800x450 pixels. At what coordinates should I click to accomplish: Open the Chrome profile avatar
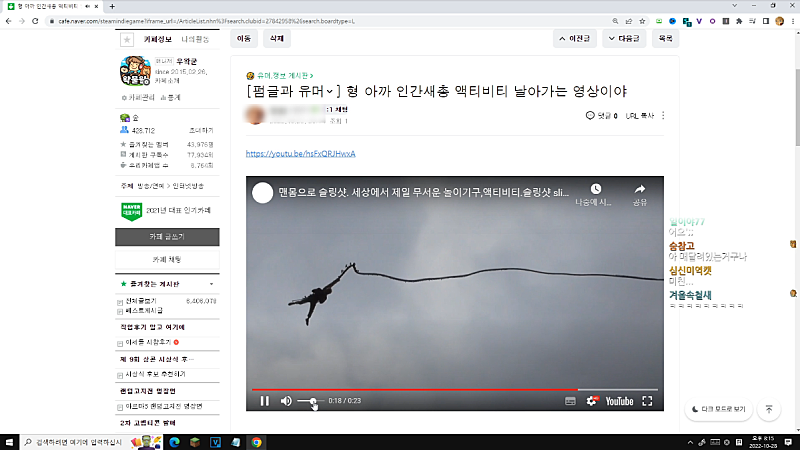click(x=779, y=21)
